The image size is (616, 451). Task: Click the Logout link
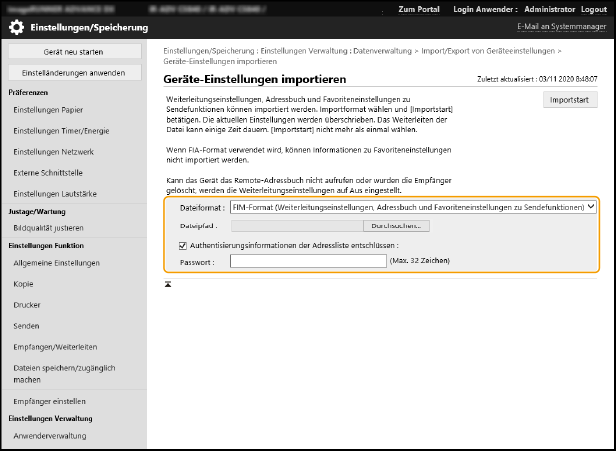[x=592, y=8]
